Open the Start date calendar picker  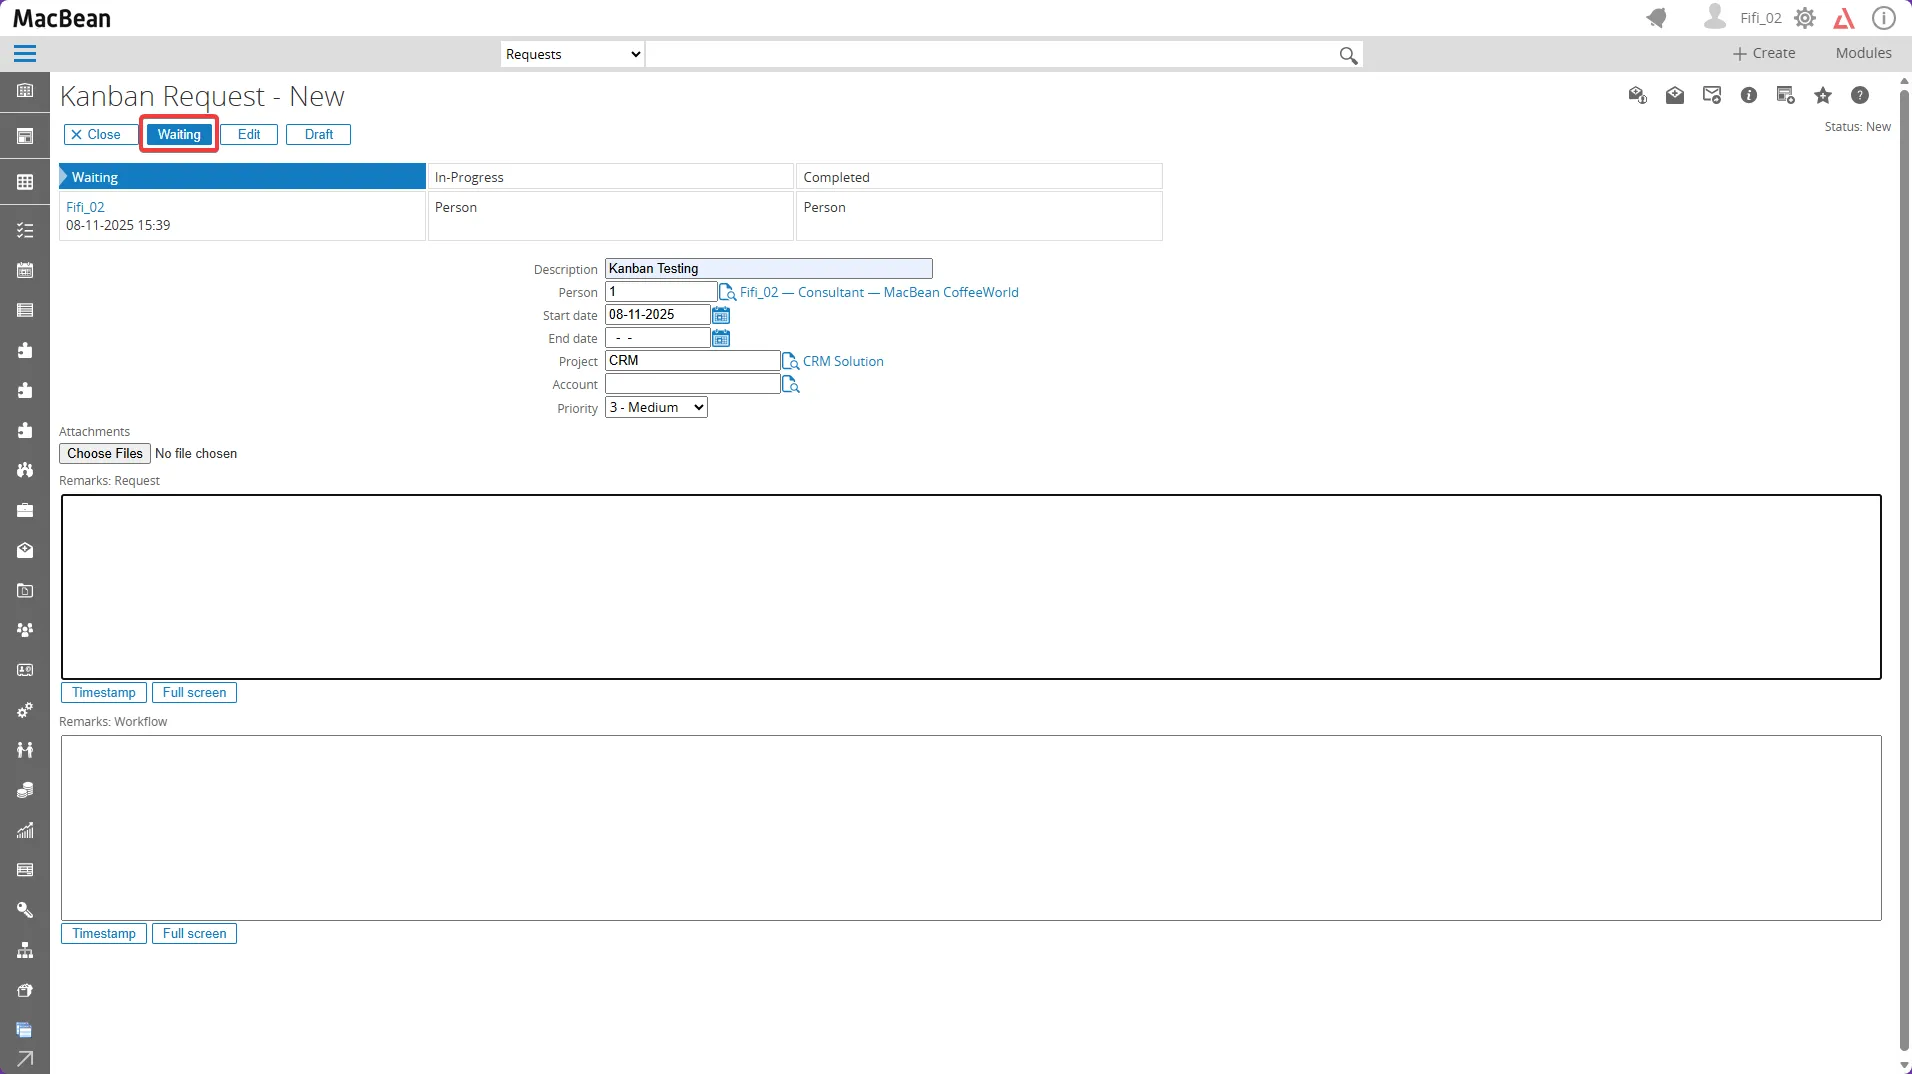(x=721, y=315)
